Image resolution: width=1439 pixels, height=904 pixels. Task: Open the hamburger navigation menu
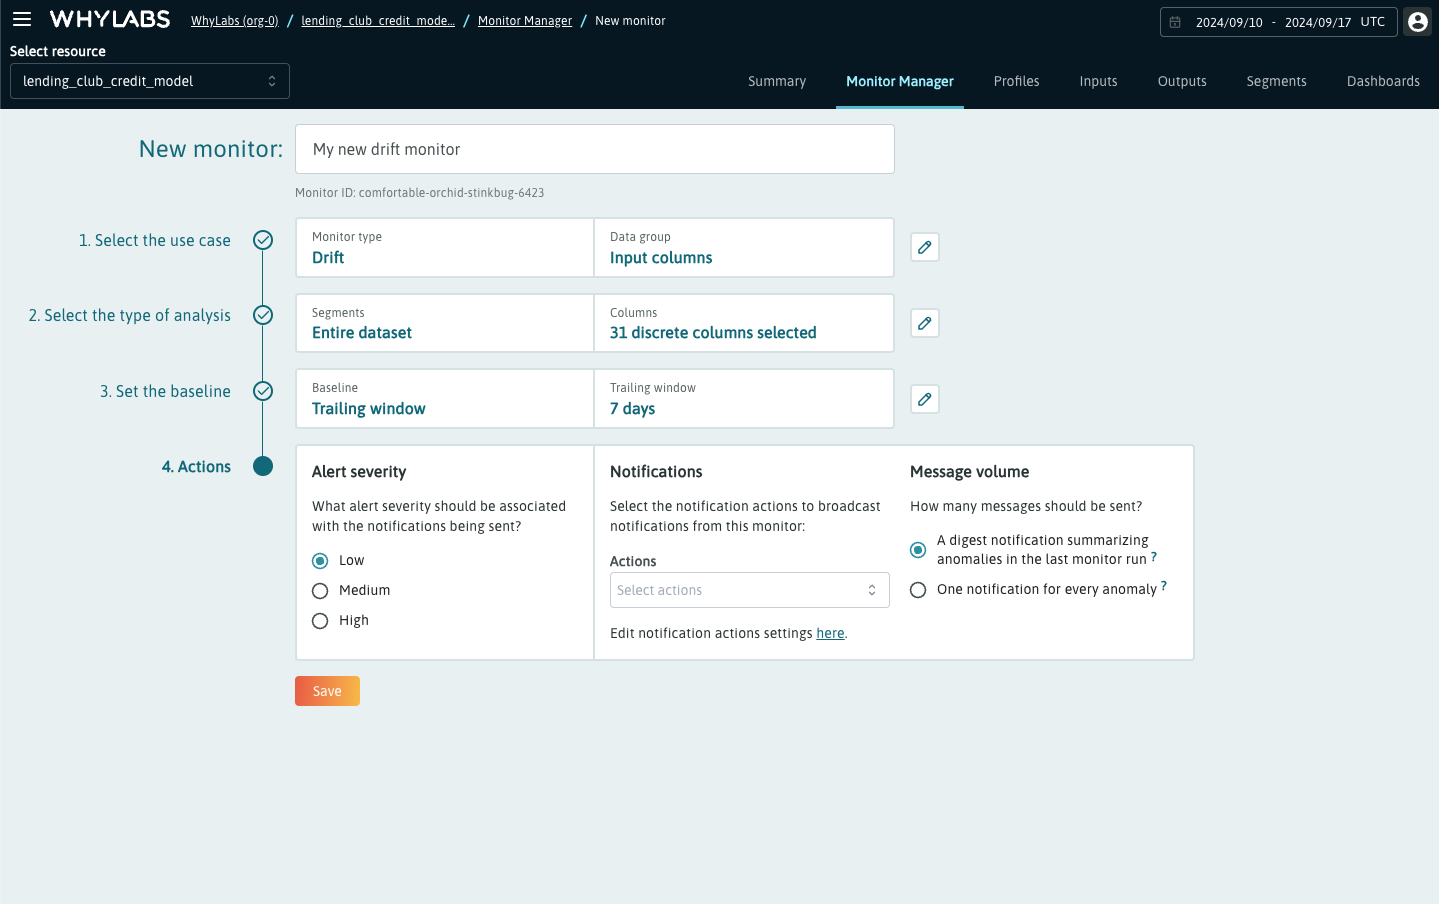(x=22, y=19)
